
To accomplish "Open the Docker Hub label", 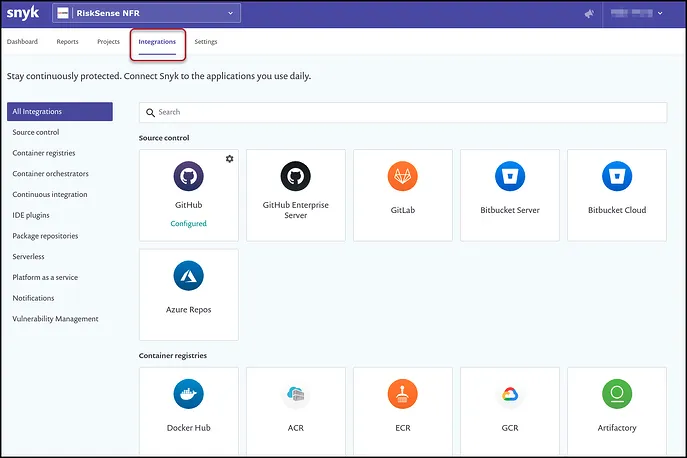I will (x=188, y=428).
